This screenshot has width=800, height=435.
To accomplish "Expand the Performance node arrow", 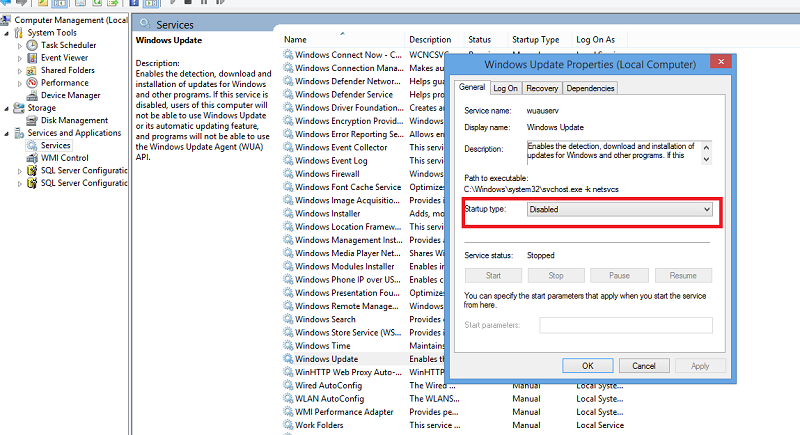I will [20, 83].
